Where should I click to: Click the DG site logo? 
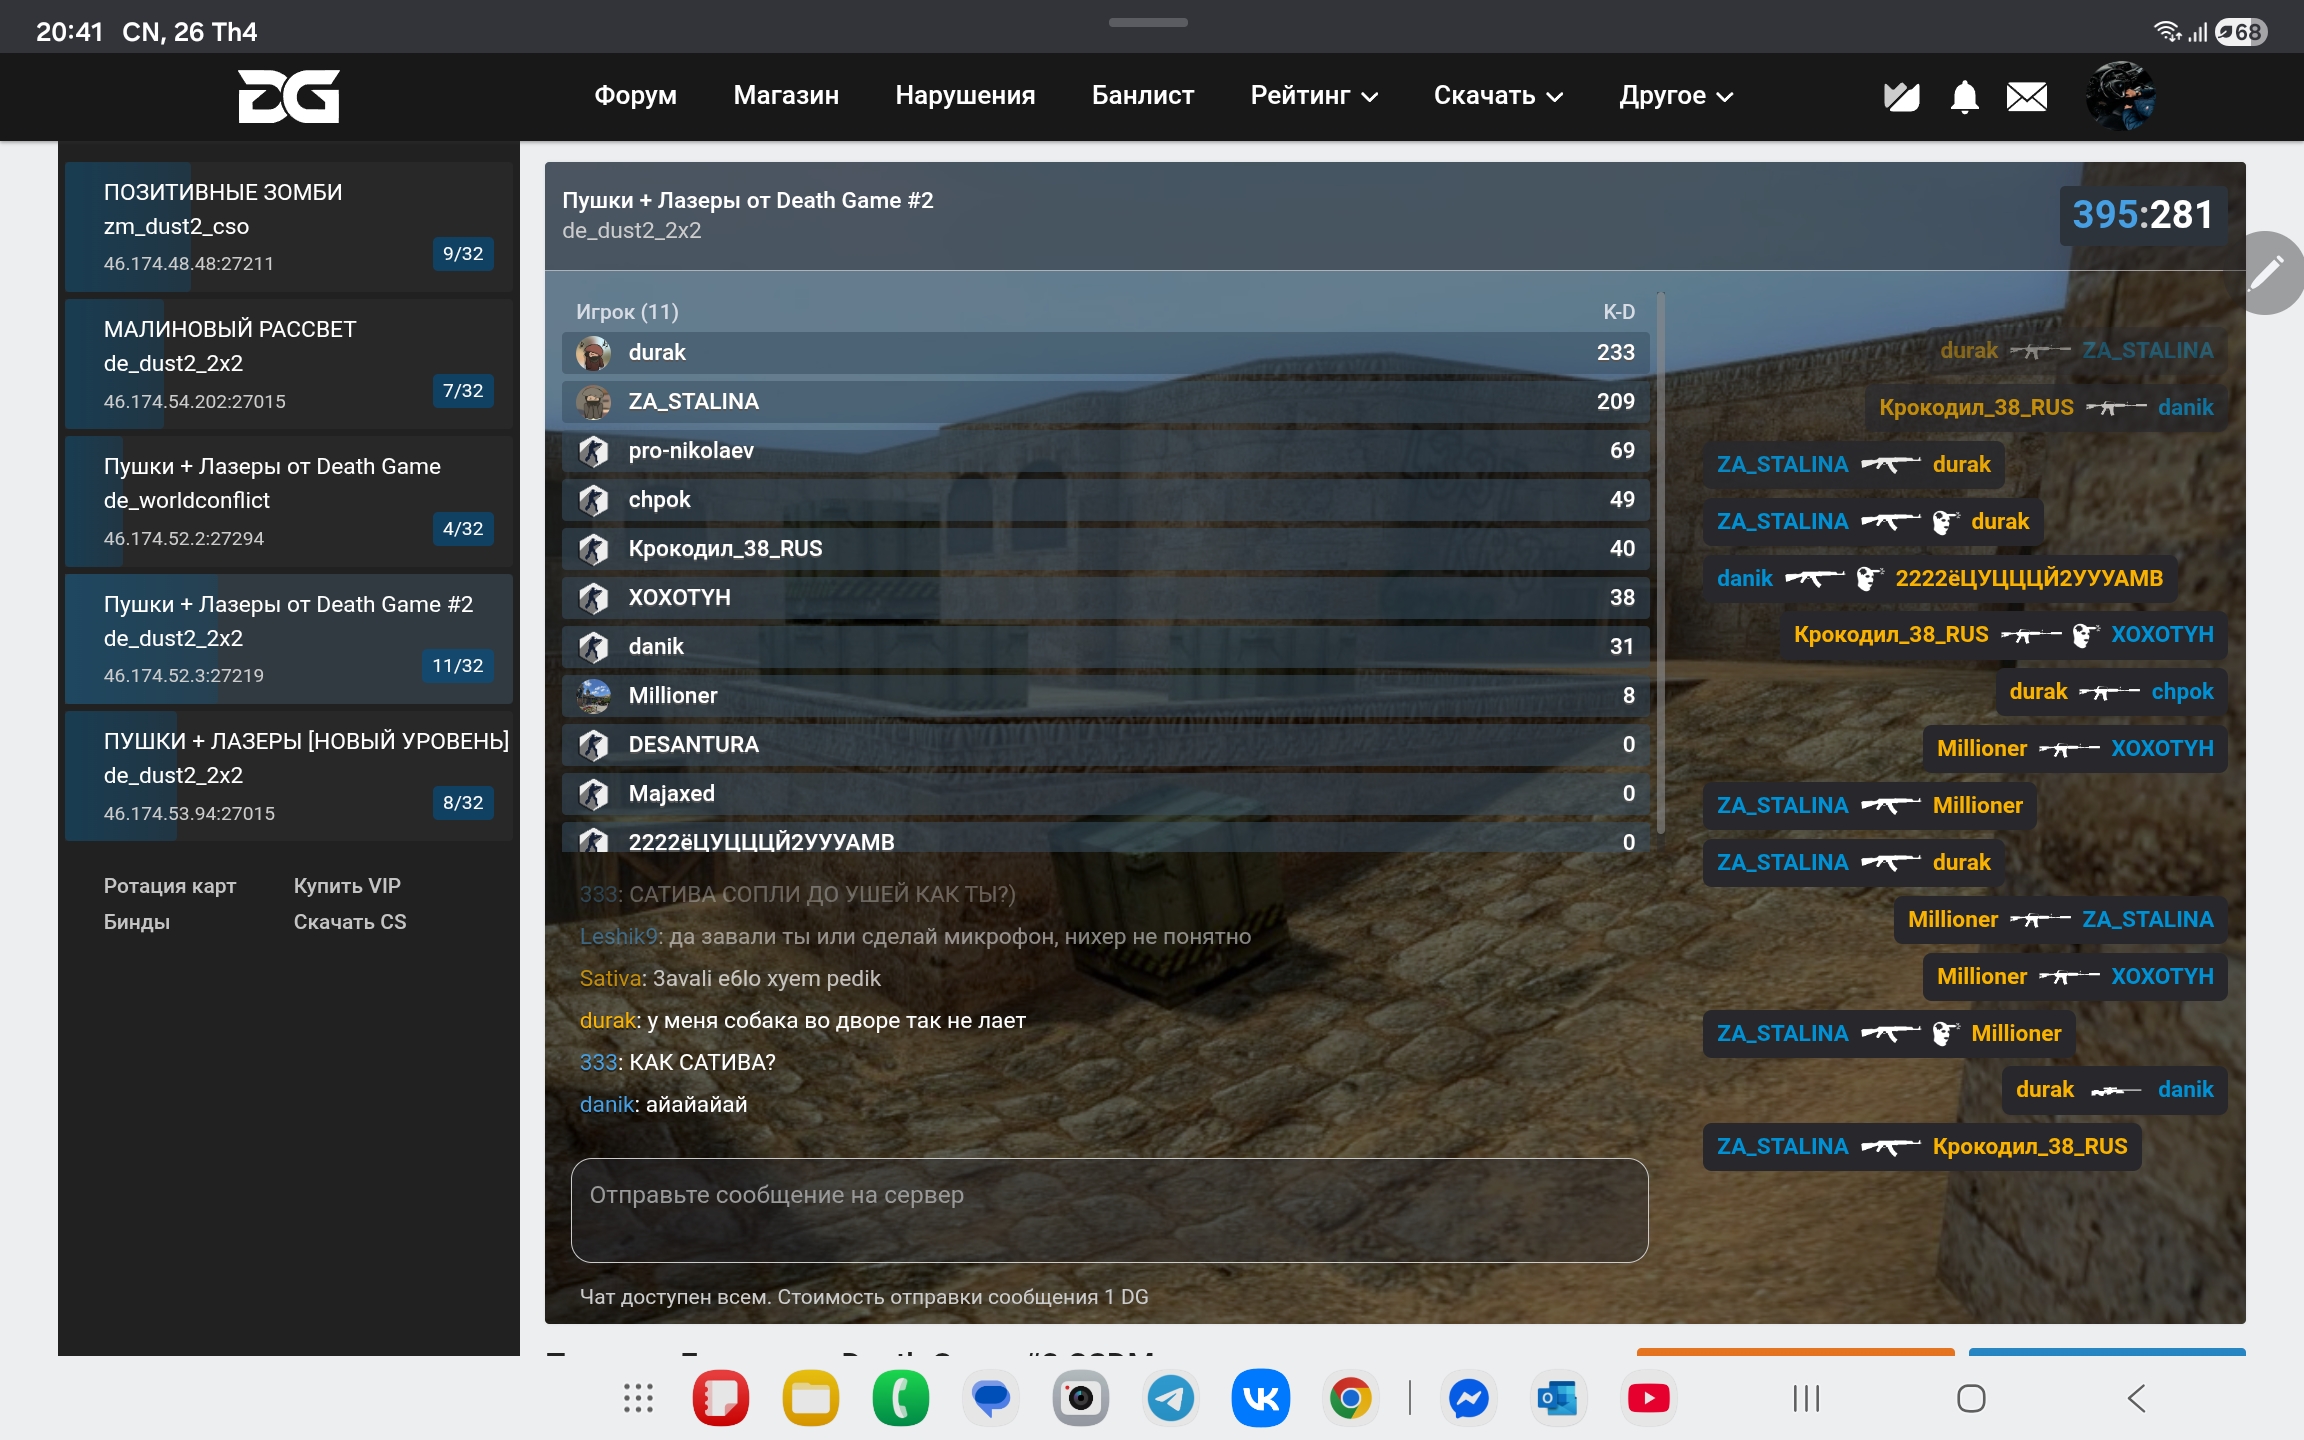pyautogui.click(x=288, y=96)
